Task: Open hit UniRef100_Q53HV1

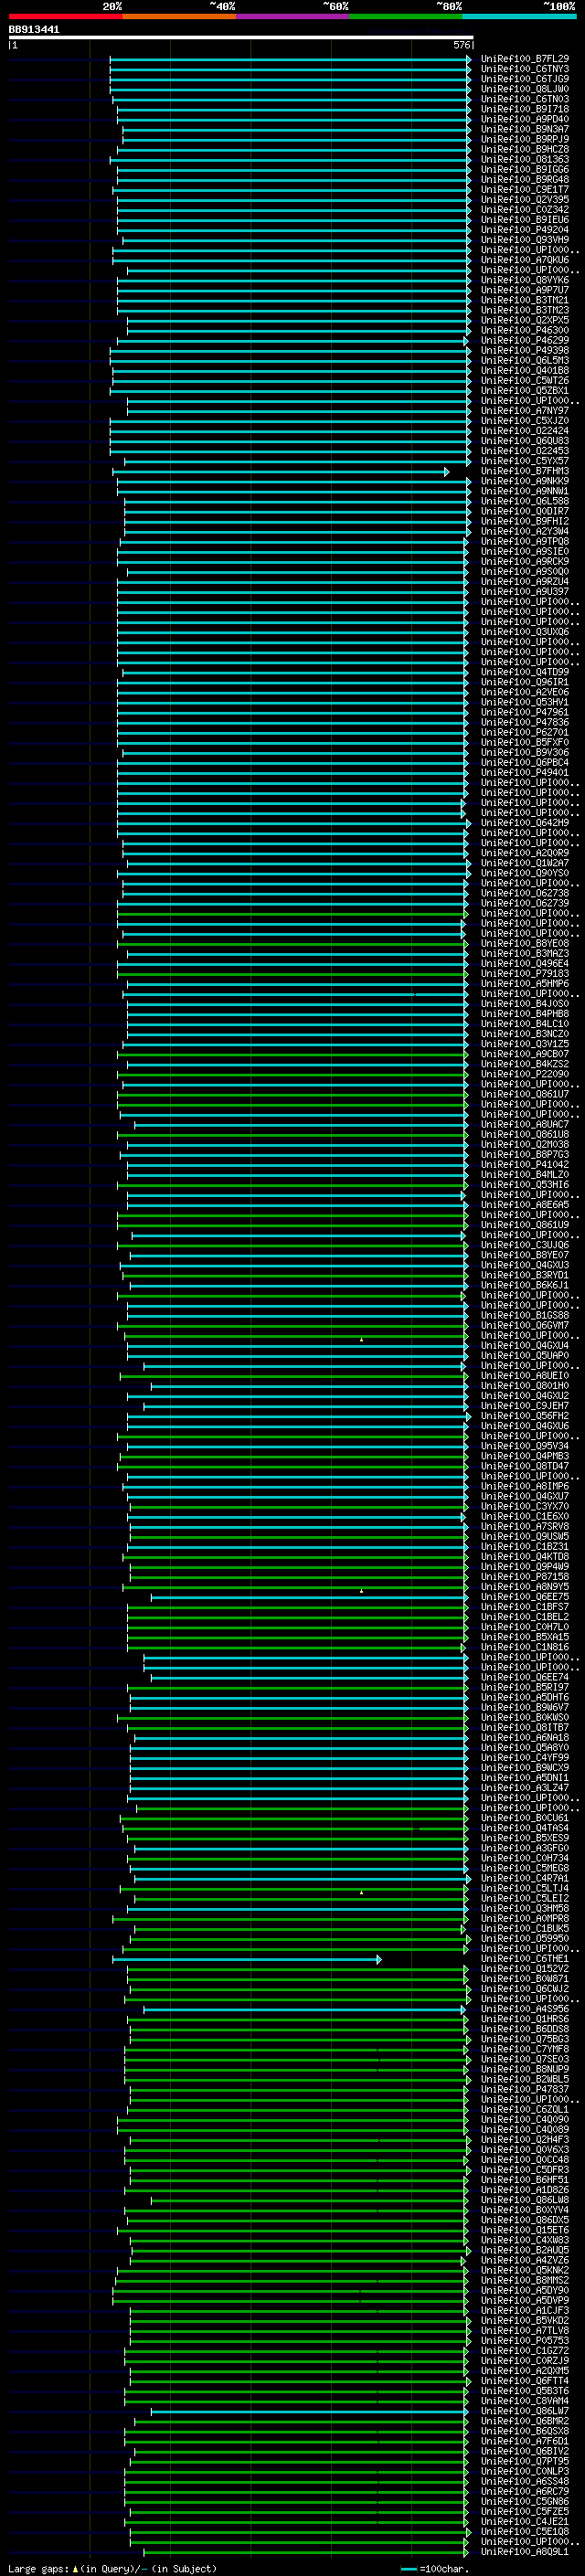Action: coord(525,702)
